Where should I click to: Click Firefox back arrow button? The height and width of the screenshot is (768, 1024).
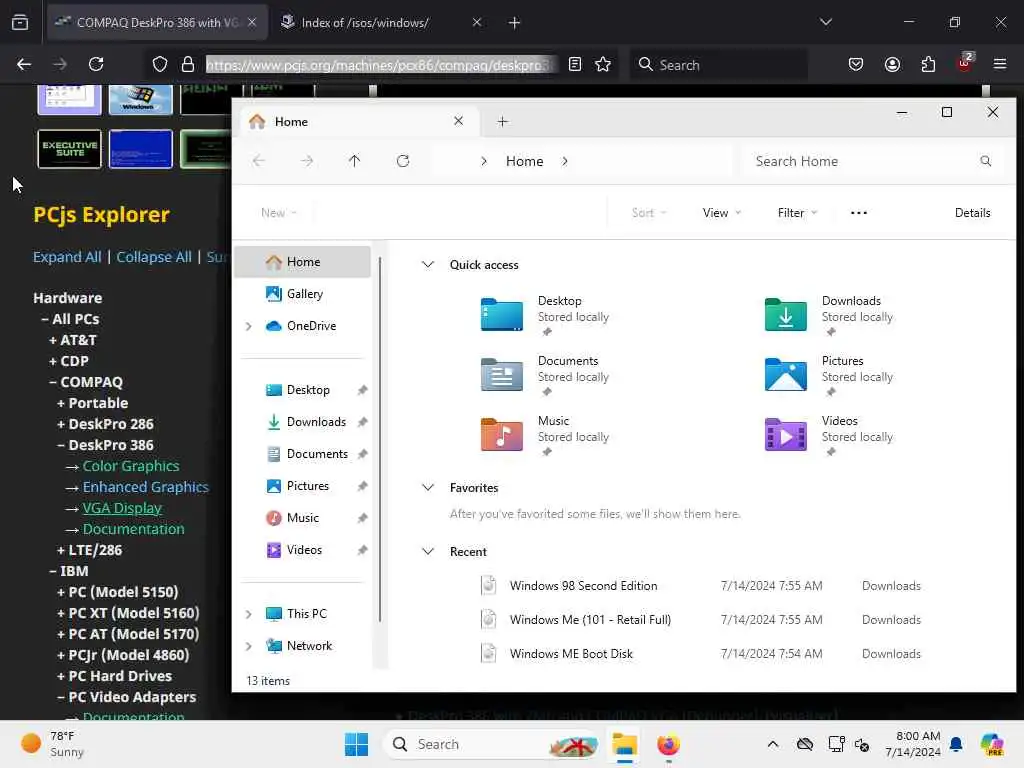tap(24, 64)
